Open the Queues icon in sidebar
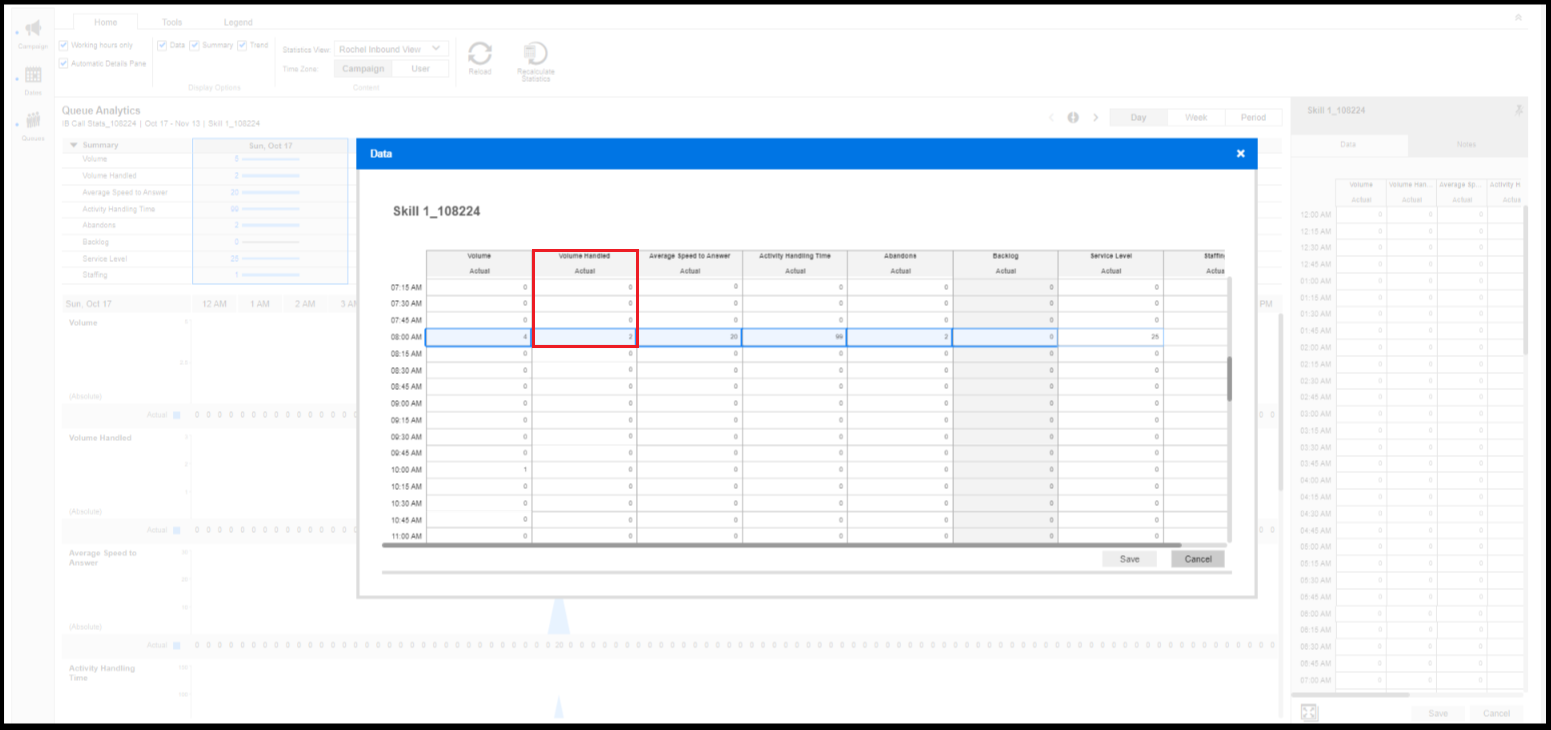This screenshot has width=1551, height=730. click(33, 120)
